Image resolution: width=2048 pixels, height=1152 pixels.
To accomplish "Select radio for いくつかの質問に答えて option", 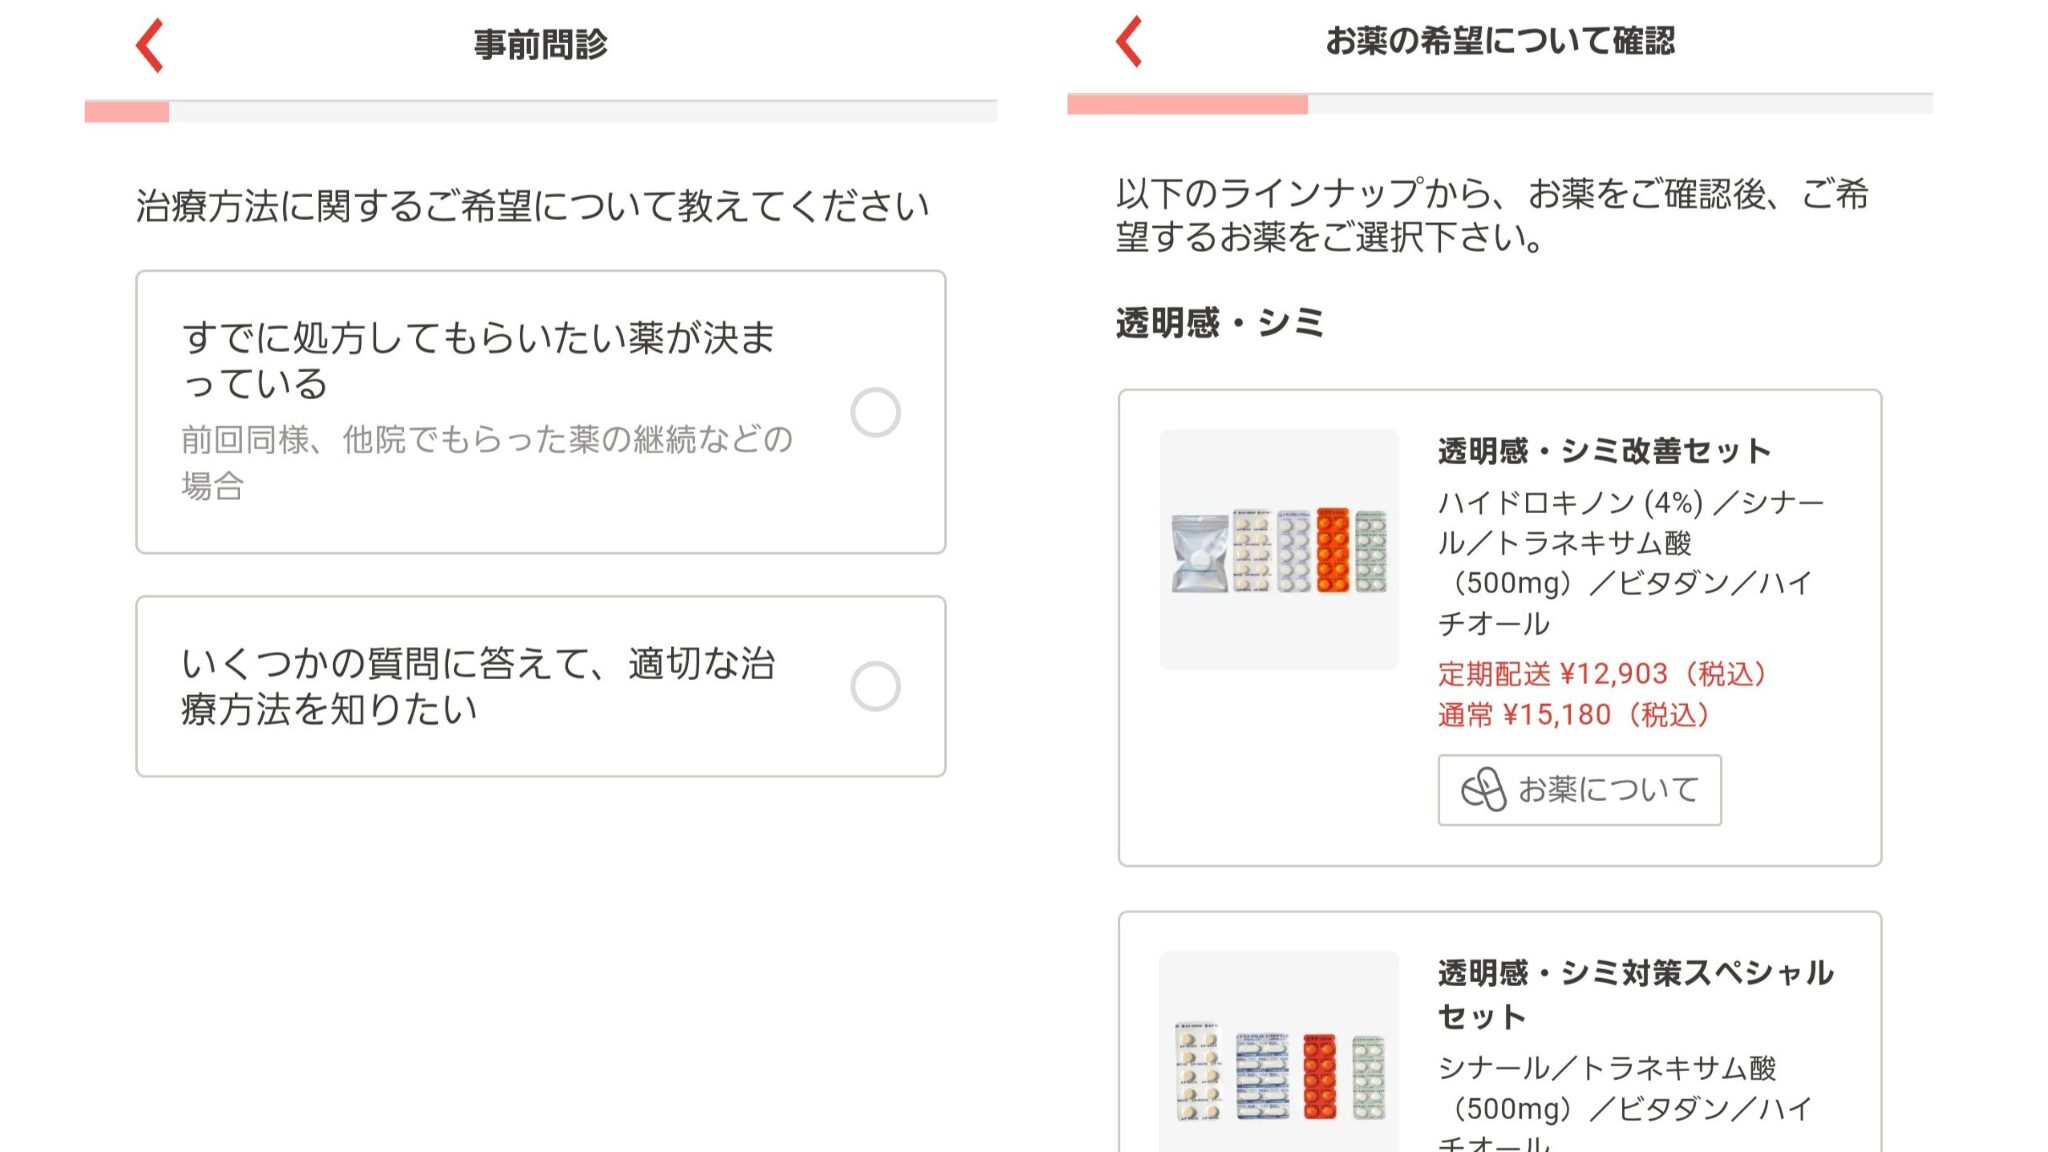I will pyautogui.click(x=875, y=686).
